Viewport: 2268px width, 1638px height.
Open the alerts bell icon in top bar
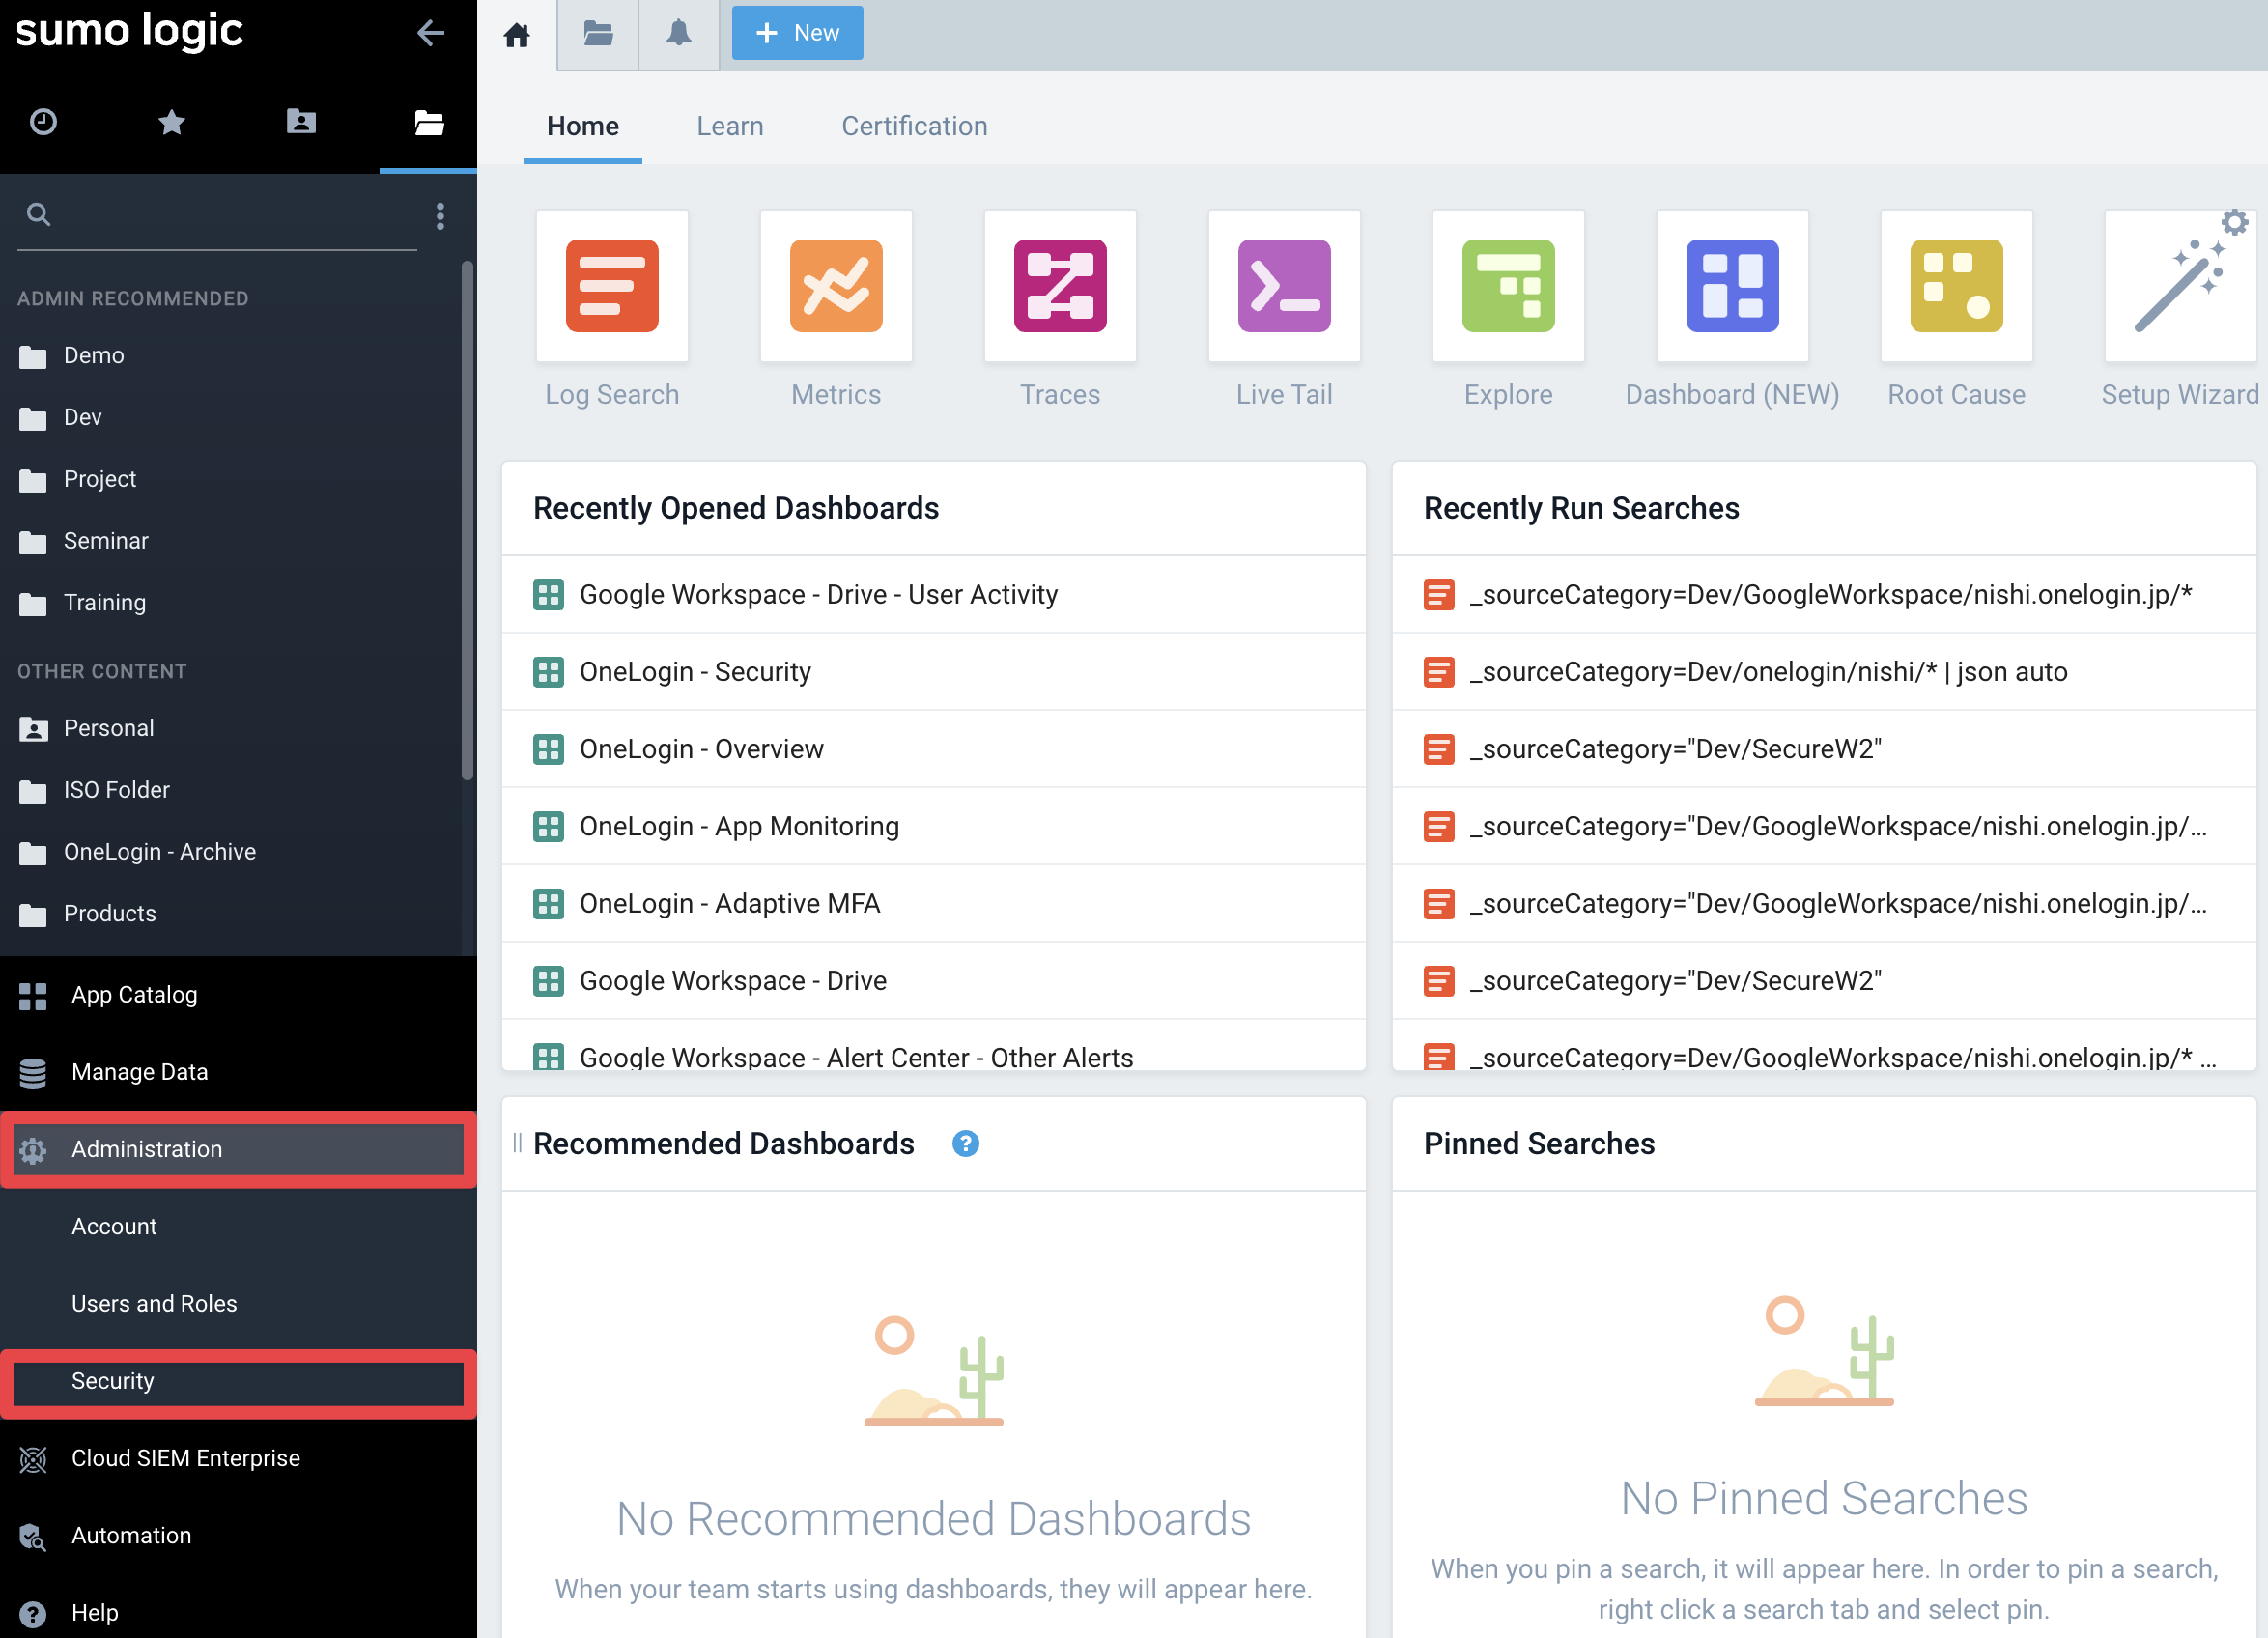click(x=679, y=34)
